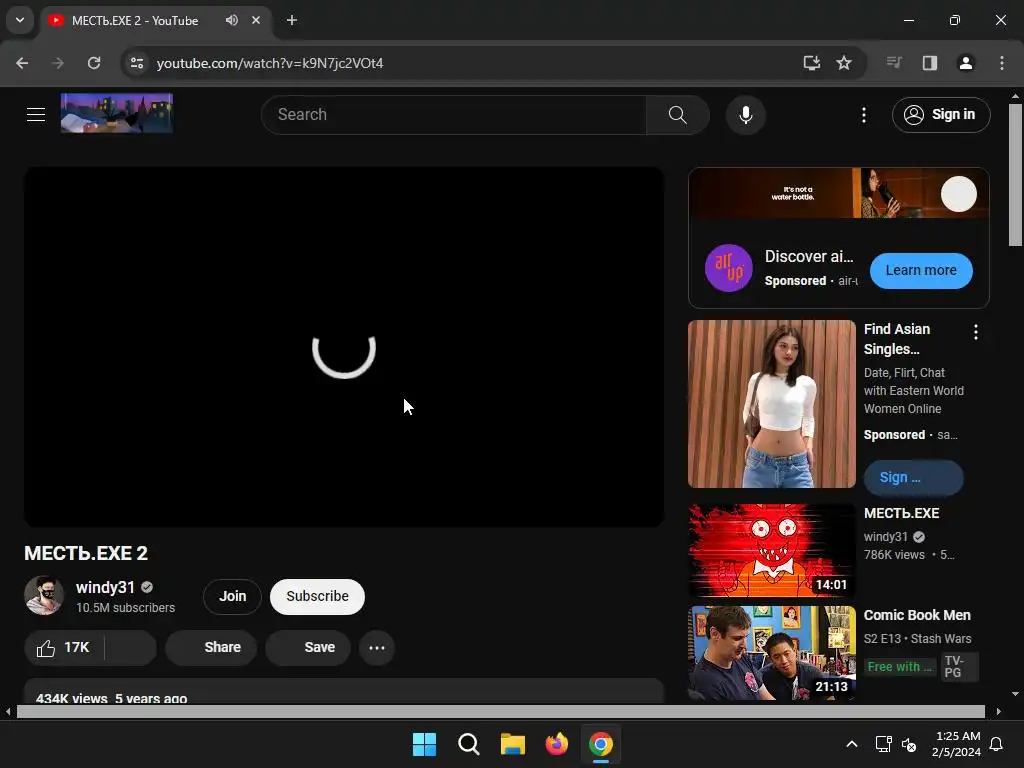This screenshot has height=768, width=1024.
Task: Play Comic Book Men thumbnail
Action: pos(772,653)
